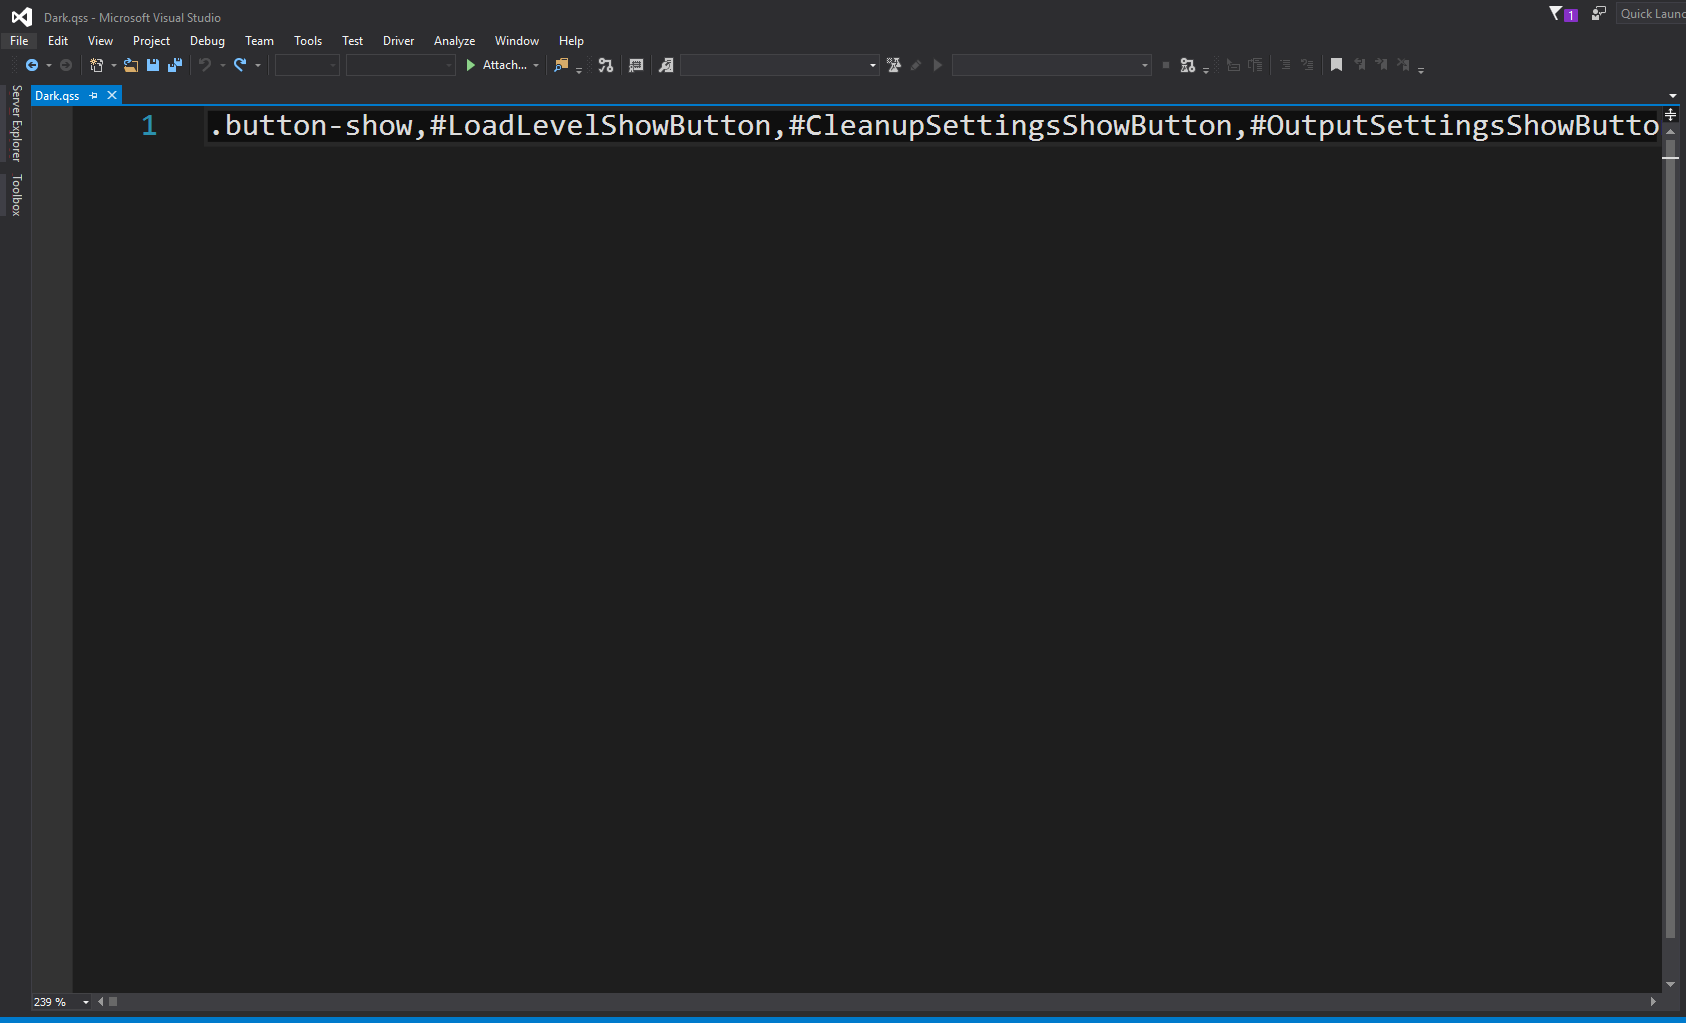The height and width of the screenshot is (1023, 1686).
Task: Open a file with the Open File icon
Action: [x=131, y=65]
